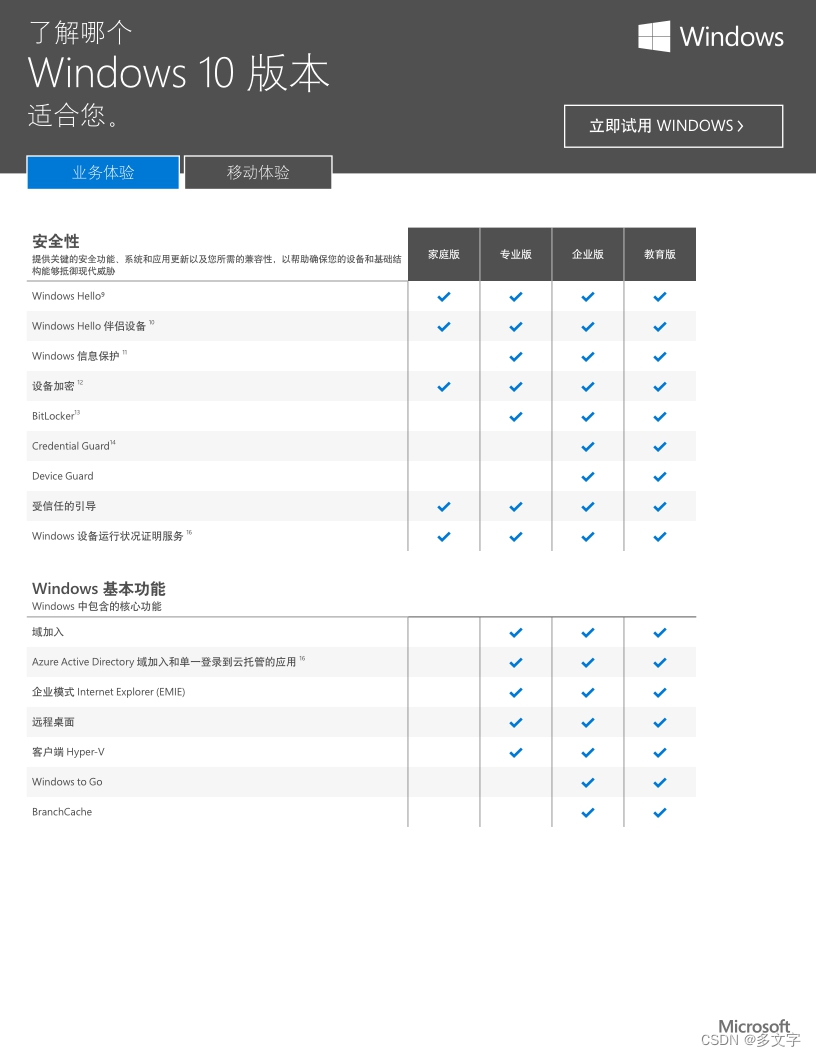816x1056 pixels.
Task: Click Device Guard checkmark under 企业版
Action: click(x=588, y=476)
